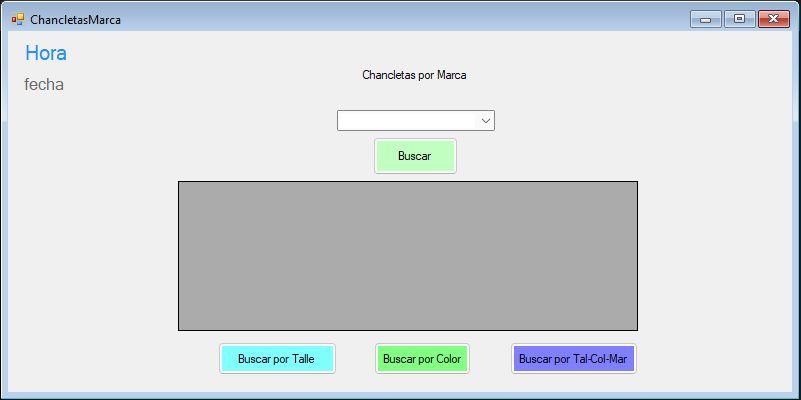Viewport: 801px width, 400px height.
Task: Click the ChancletasMarca window icon
Action: (18, 19)
